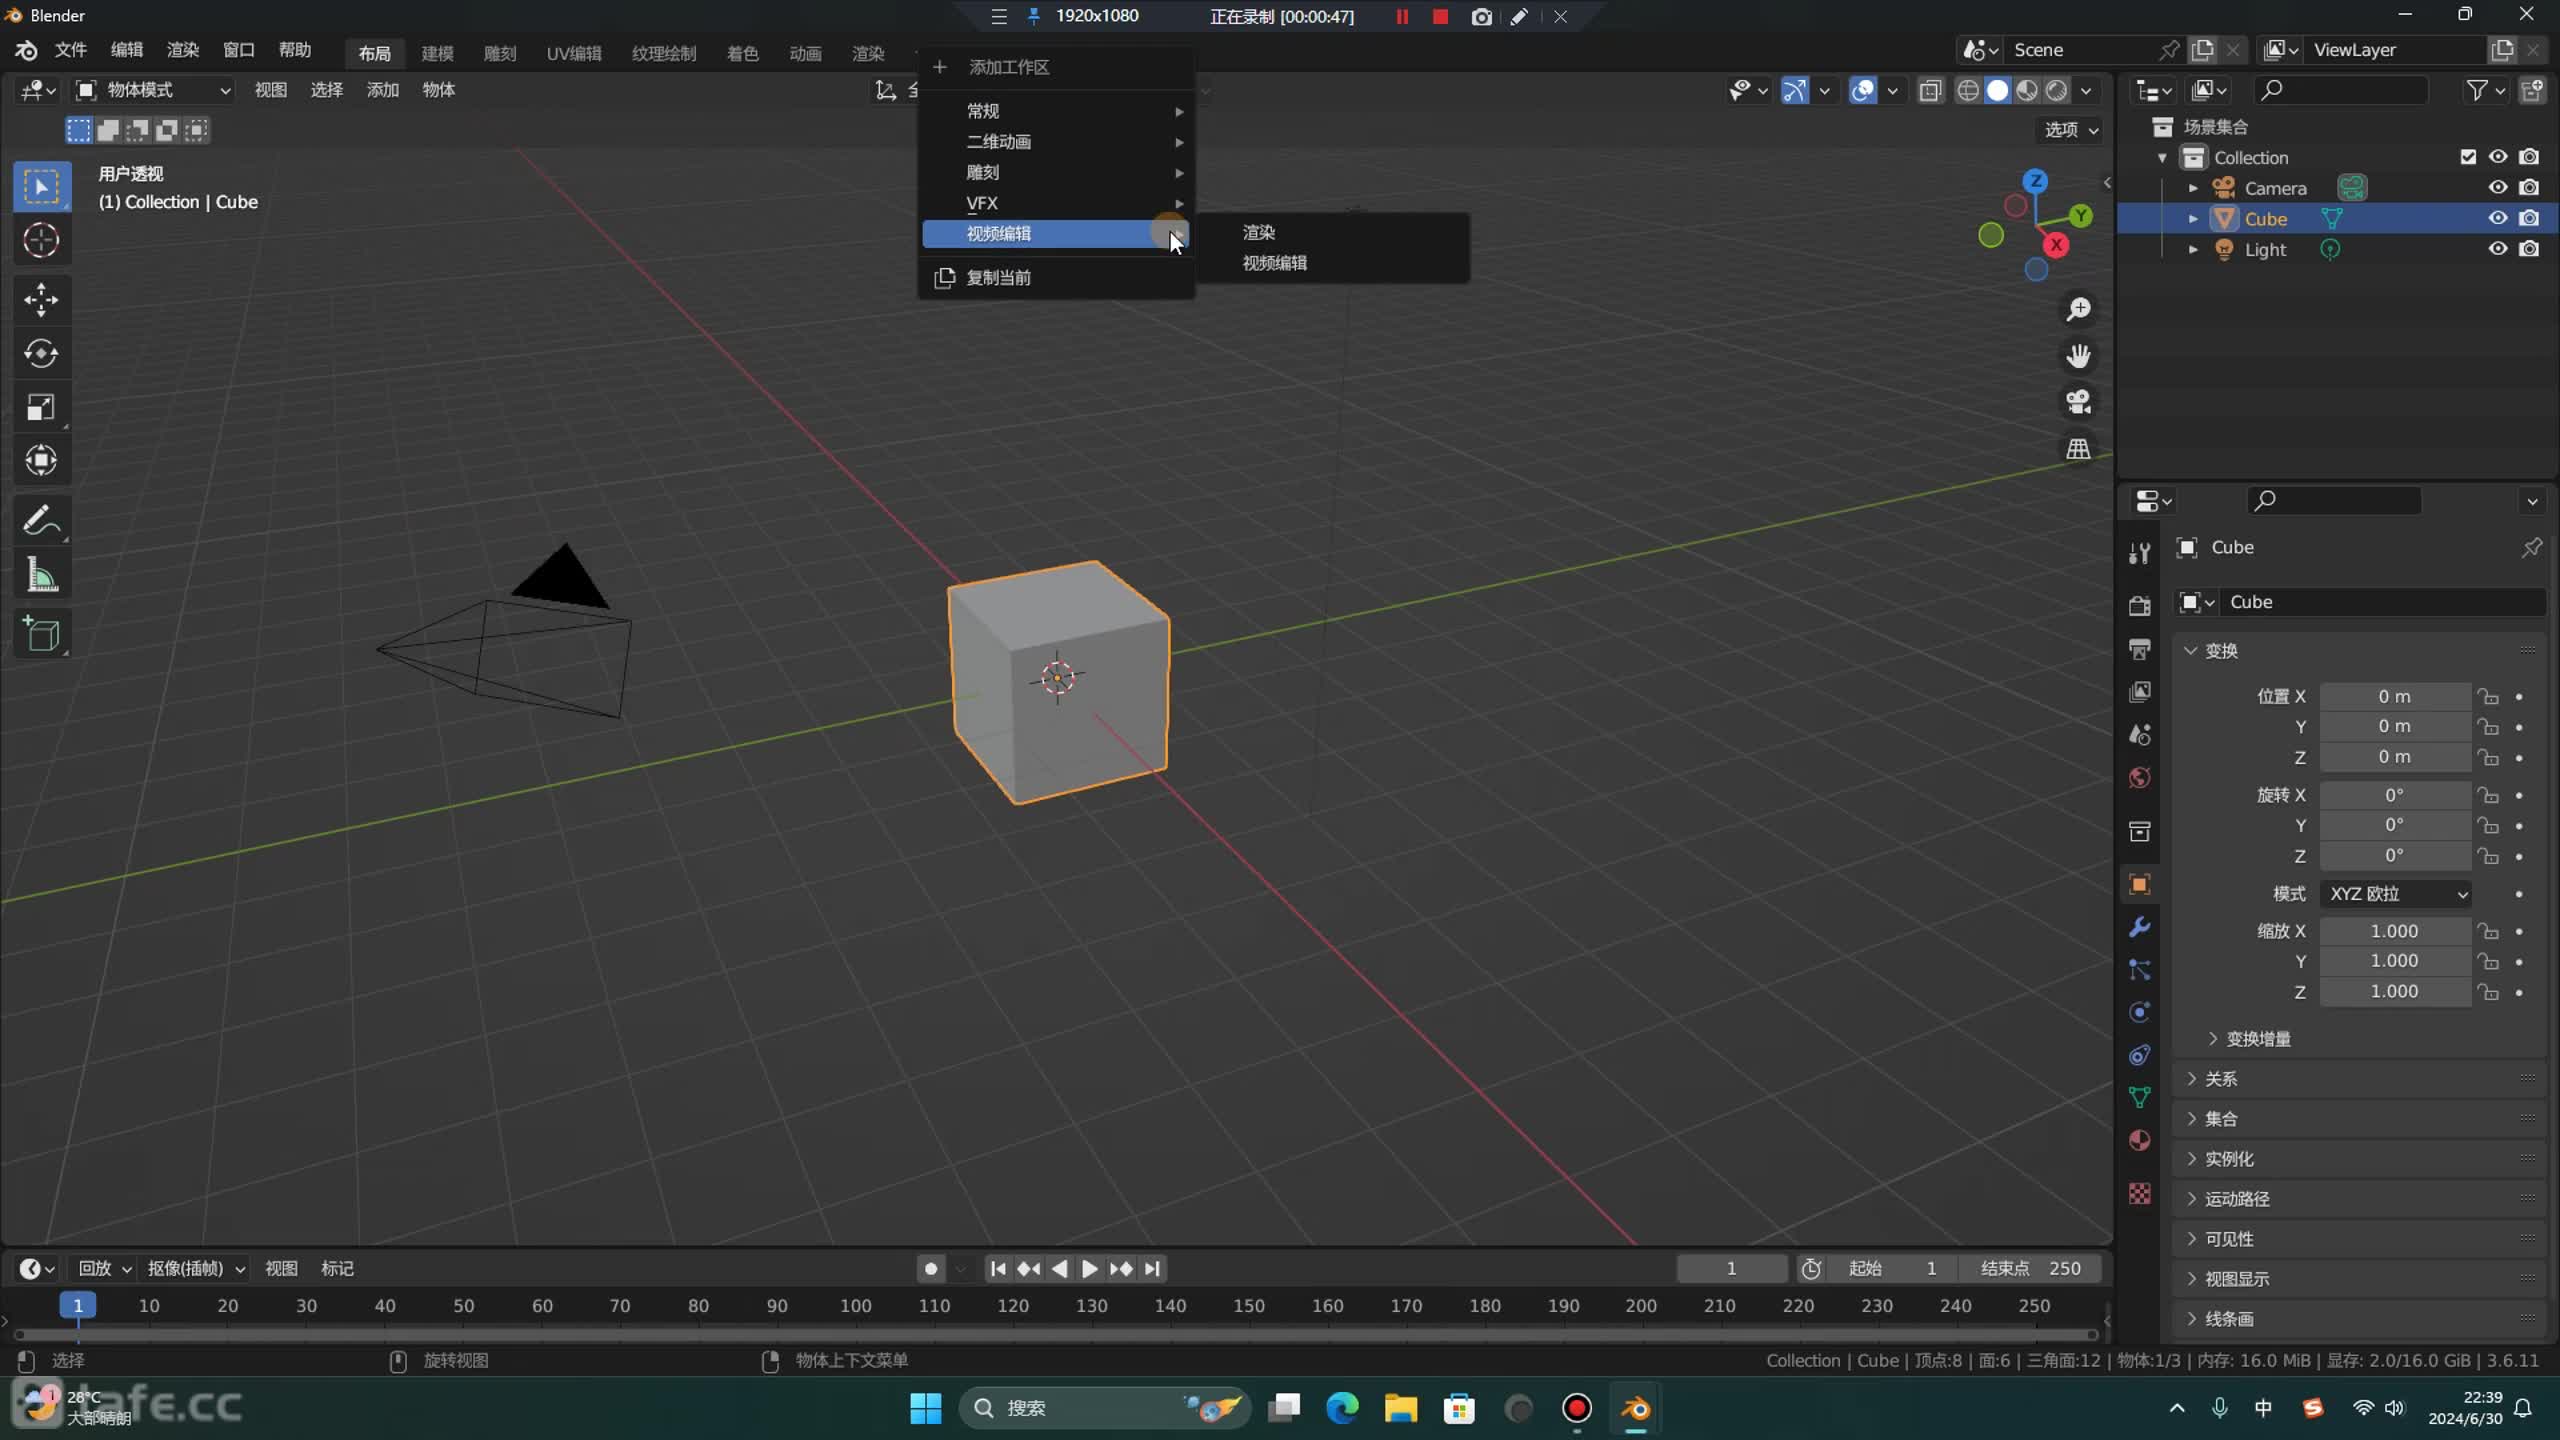Open the viewport Options dropdown
Viewport: 2560px width, 1440px height.
click(2071, 130)
